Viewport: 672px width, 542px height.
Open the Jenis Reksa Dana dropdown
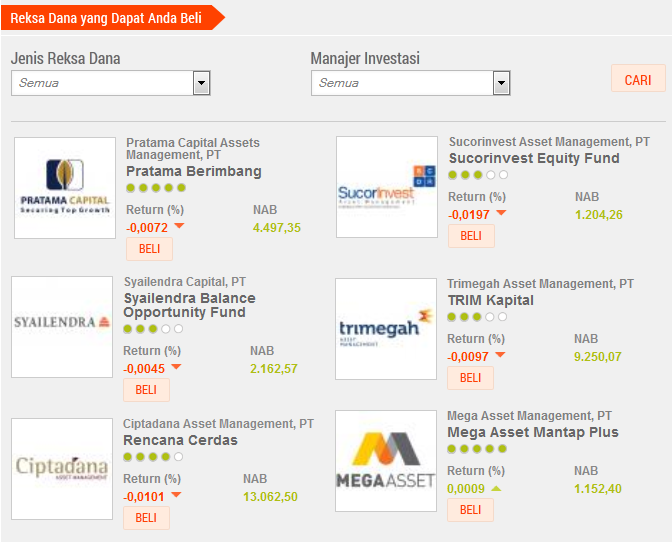pos(201,83)
